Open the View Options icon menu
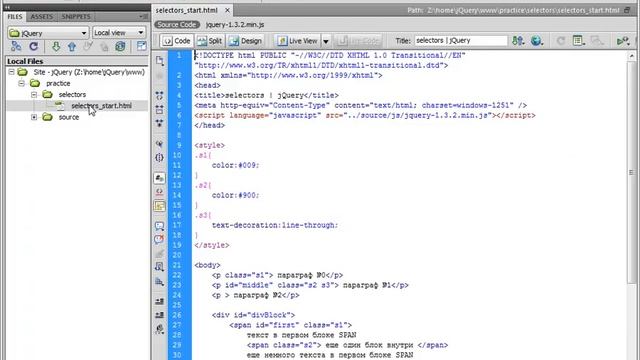Viewport: 640px width, 360px height. tap(578, 40)
